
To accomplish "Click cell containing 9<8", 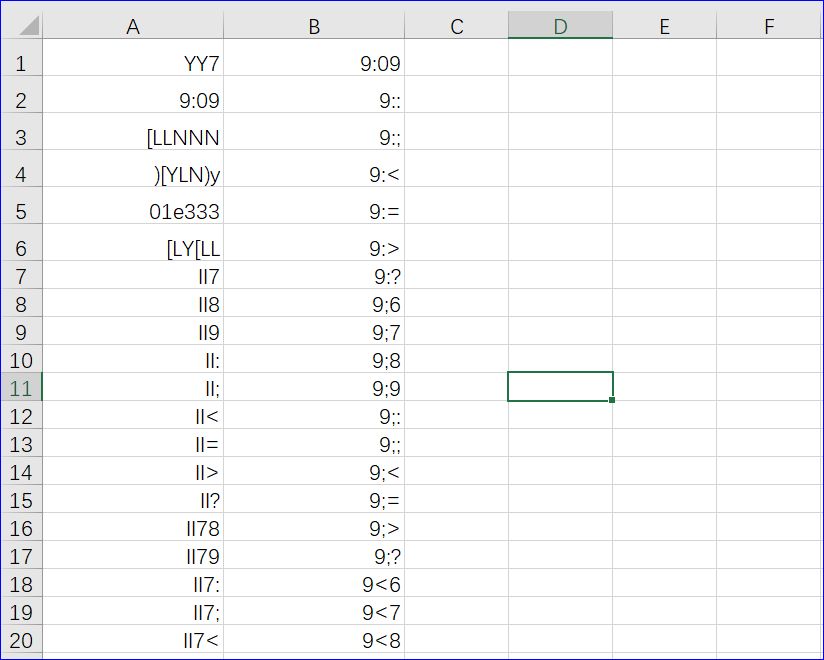I will click(314, 640).
